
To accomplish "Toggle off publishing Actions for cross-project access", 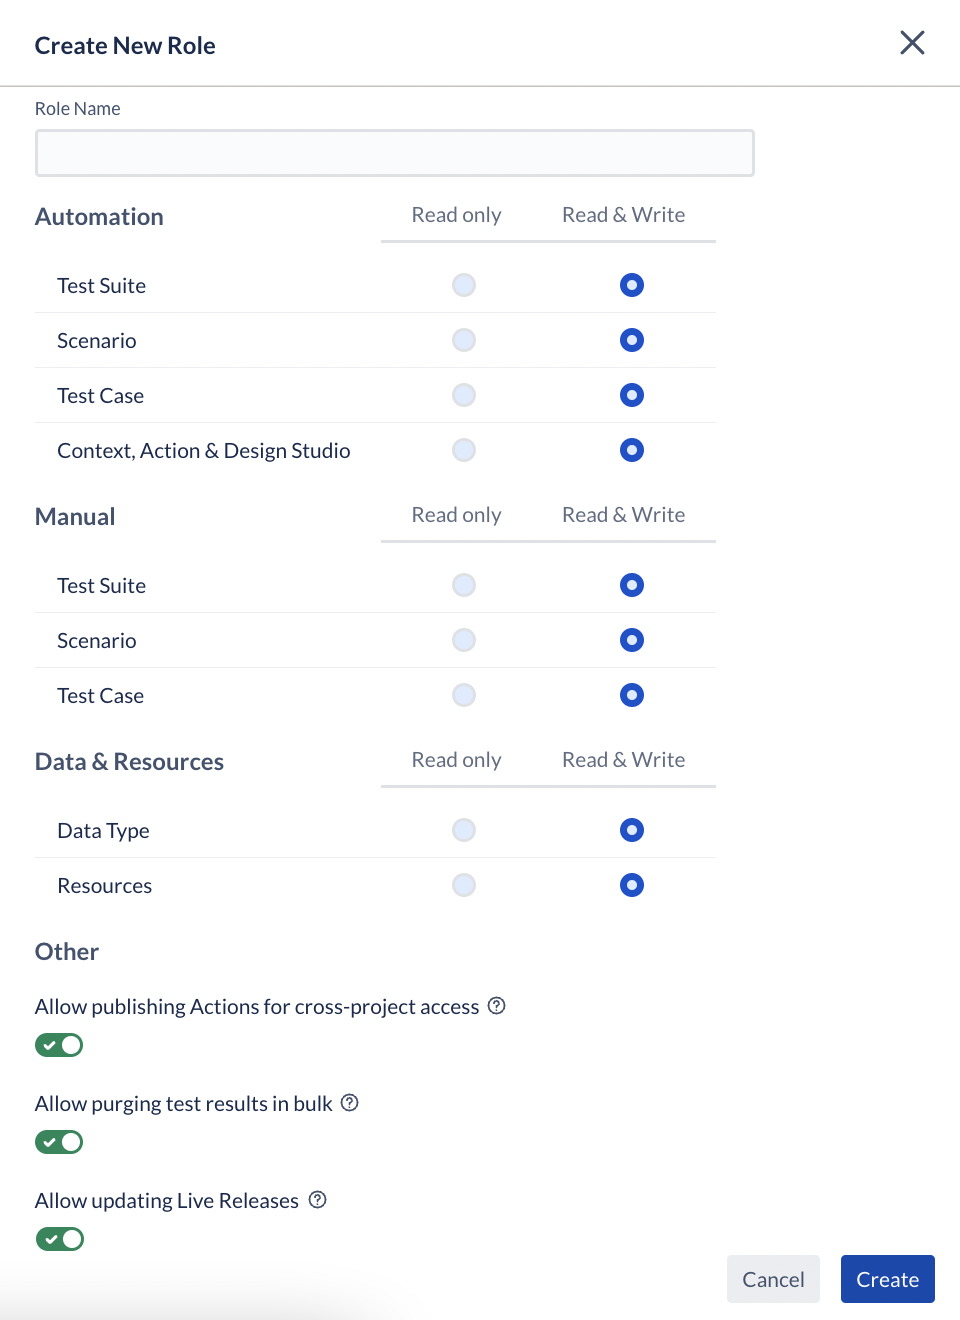I will [59, 1045].
